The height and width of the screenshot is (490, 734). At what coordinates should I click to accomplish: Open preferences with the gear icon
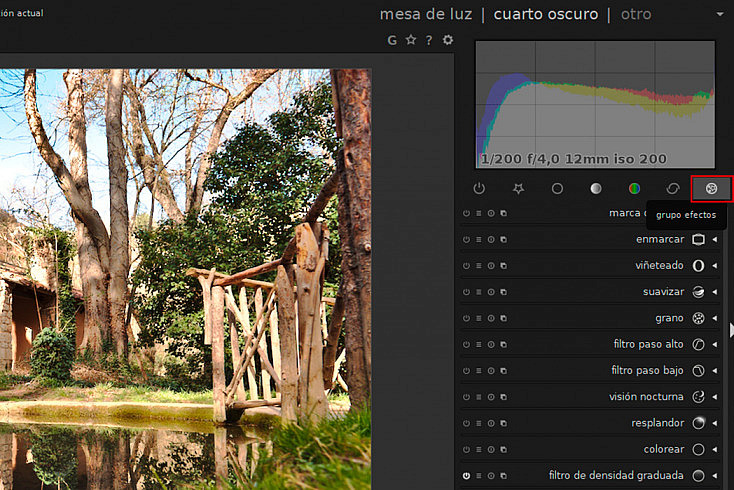tap(448, 40)
